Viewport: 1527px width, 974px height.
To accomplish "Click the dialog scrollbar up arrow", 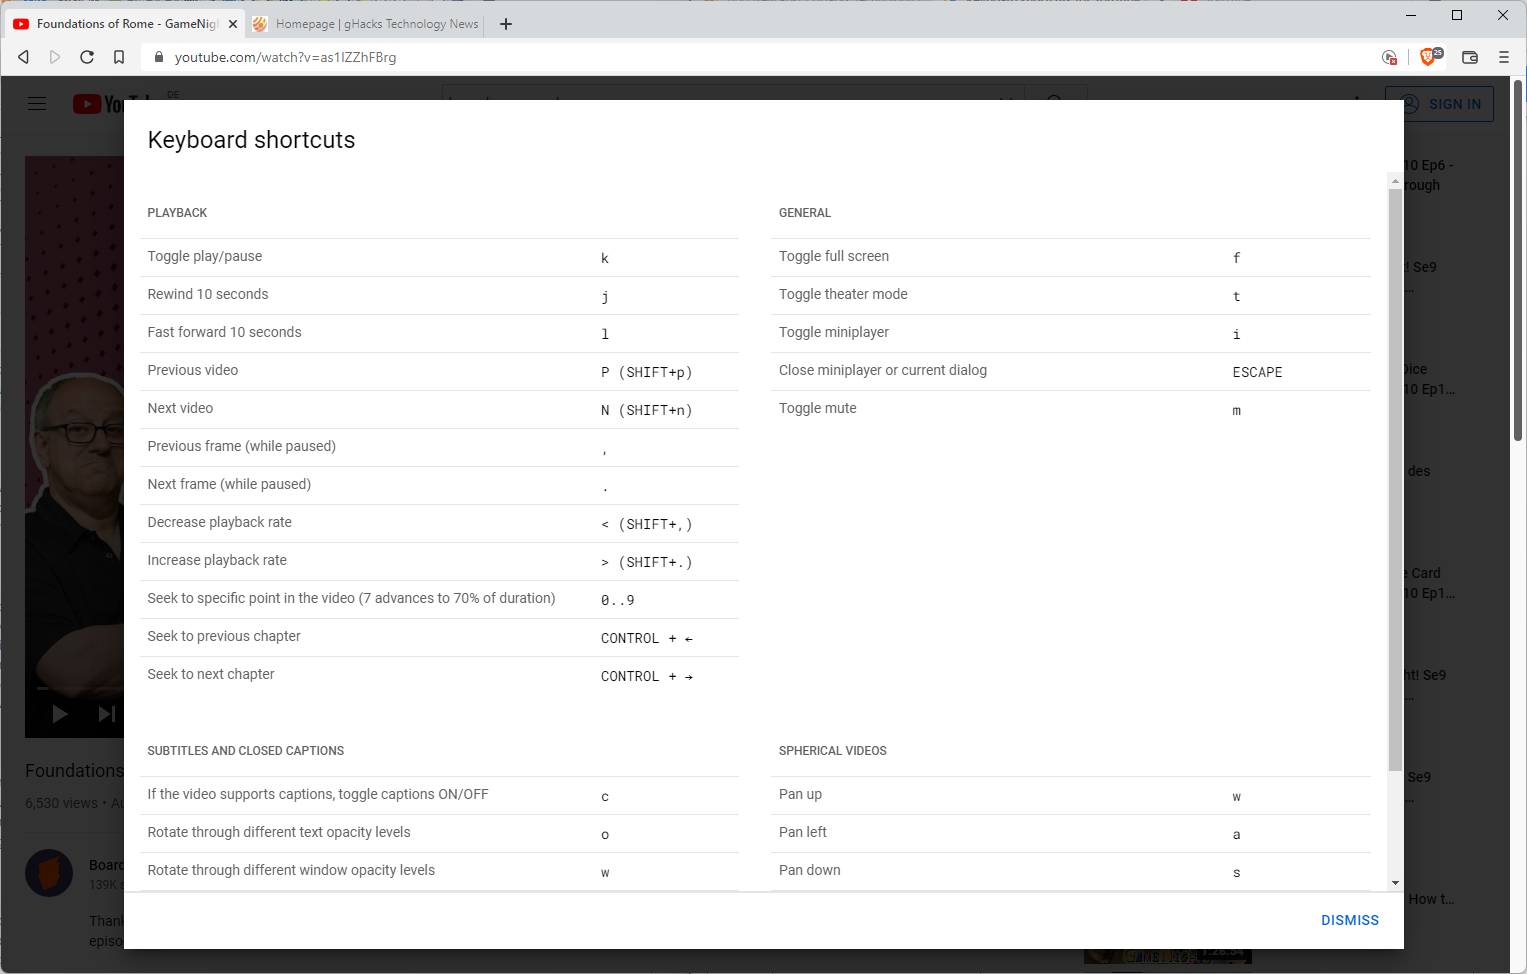I will click(x=1394, y=181).
